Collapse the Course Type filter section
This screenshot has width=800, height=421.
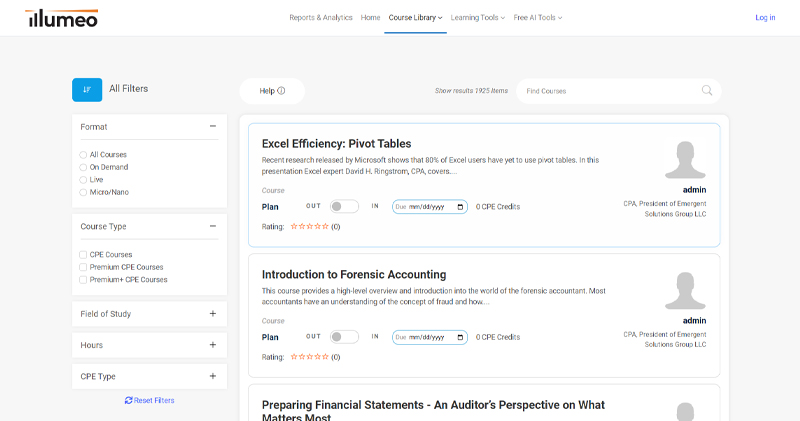(x=213, y=226)
